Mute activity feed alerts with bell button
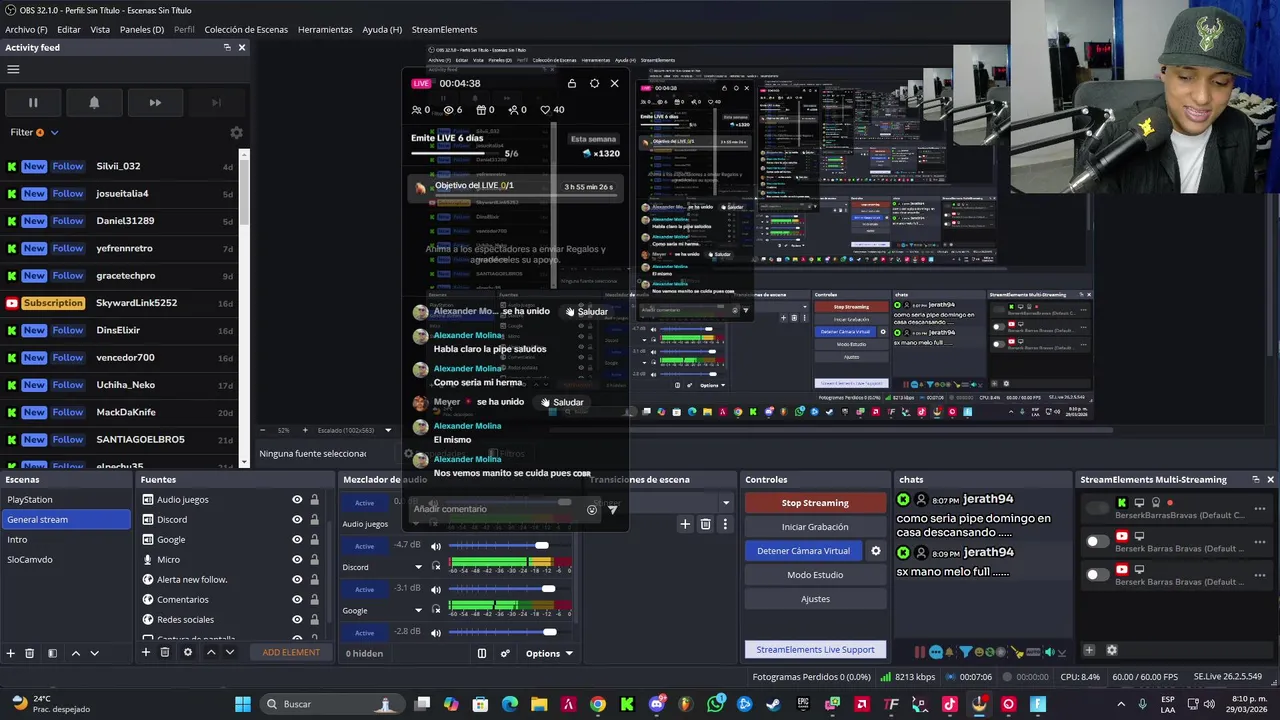Image resolution: width=1280 pixels, height=720 pixels. click(x=94, y=102)
